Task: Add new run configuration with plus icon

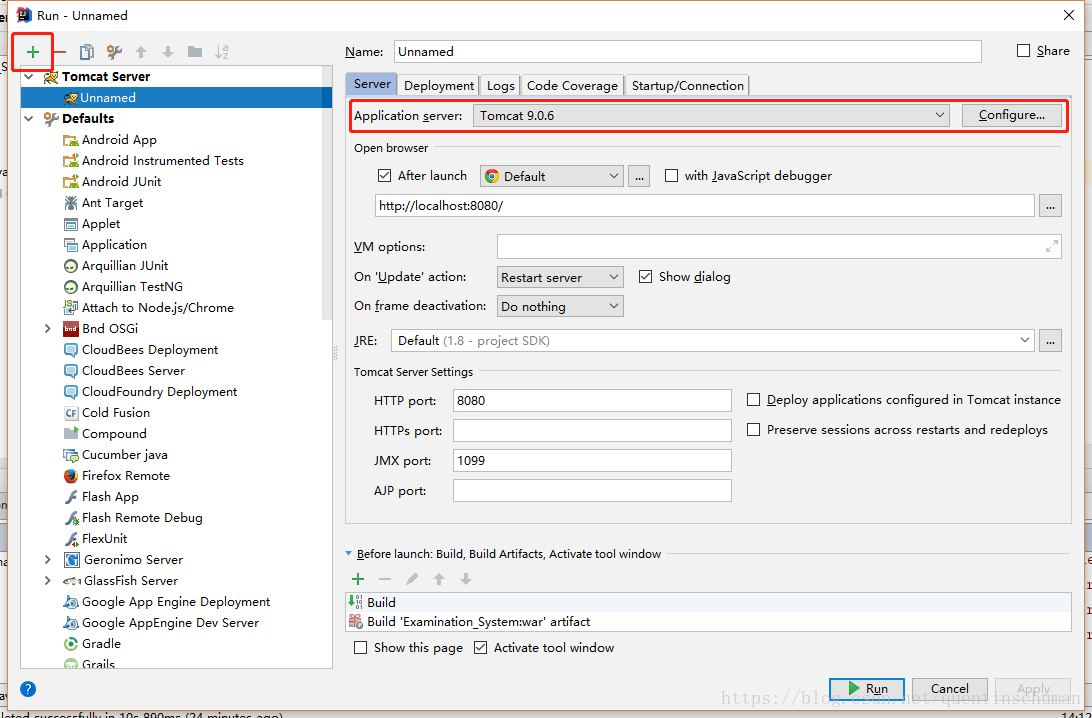Action: click(33, 52)
